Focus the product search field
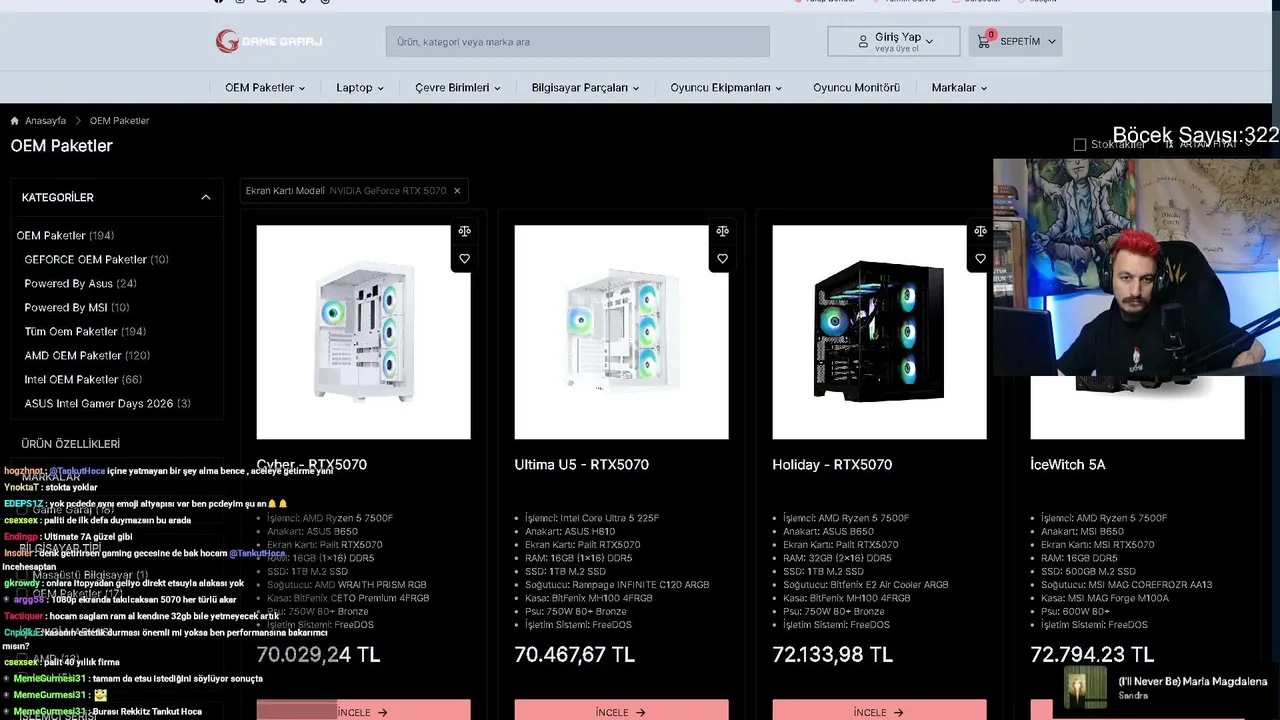Viewport: 1280px width, 720px height. coord(578,42)
